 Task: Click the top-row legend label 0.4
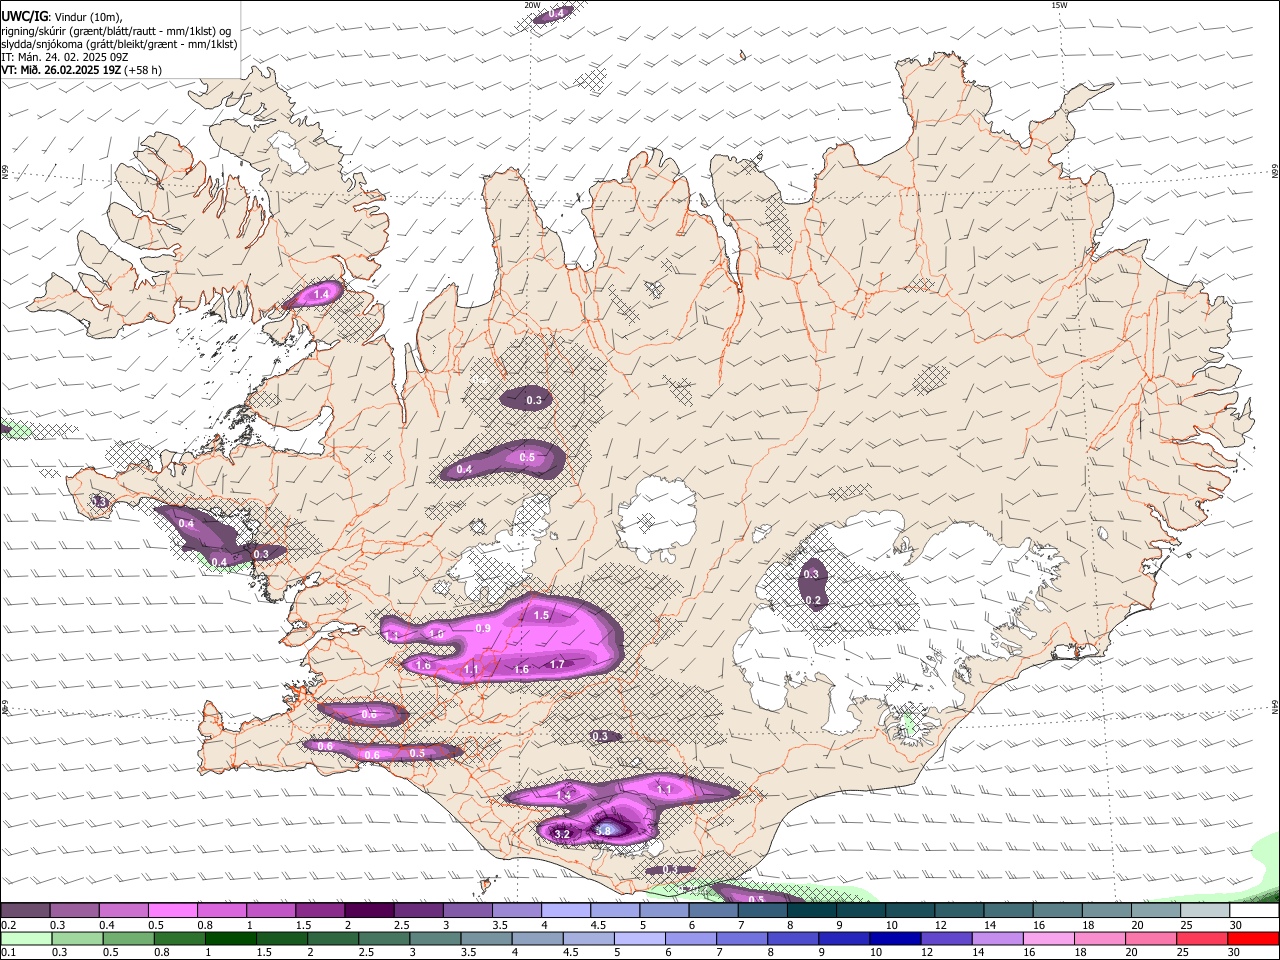pos(106,925)
